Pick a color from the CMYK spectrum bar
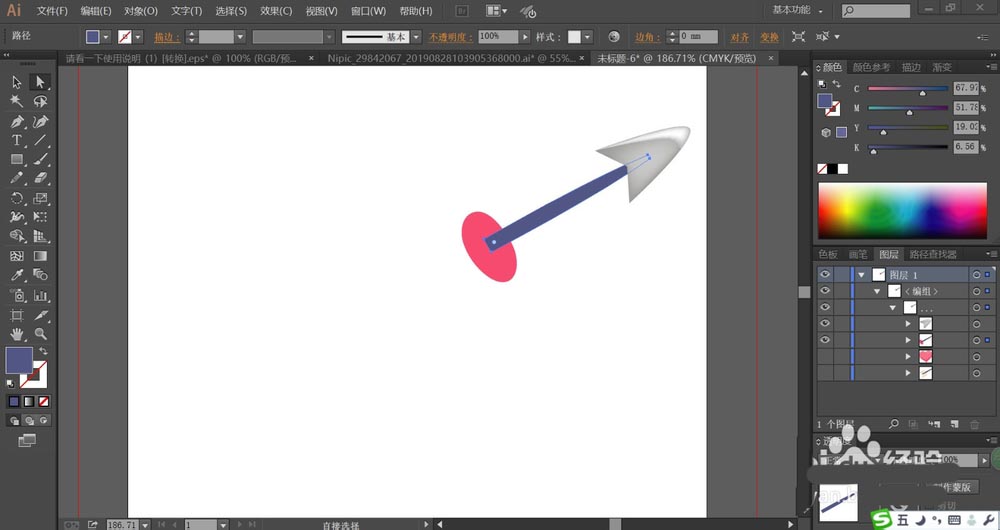Viewport: 1000px width, 530px height. [902, 211]
